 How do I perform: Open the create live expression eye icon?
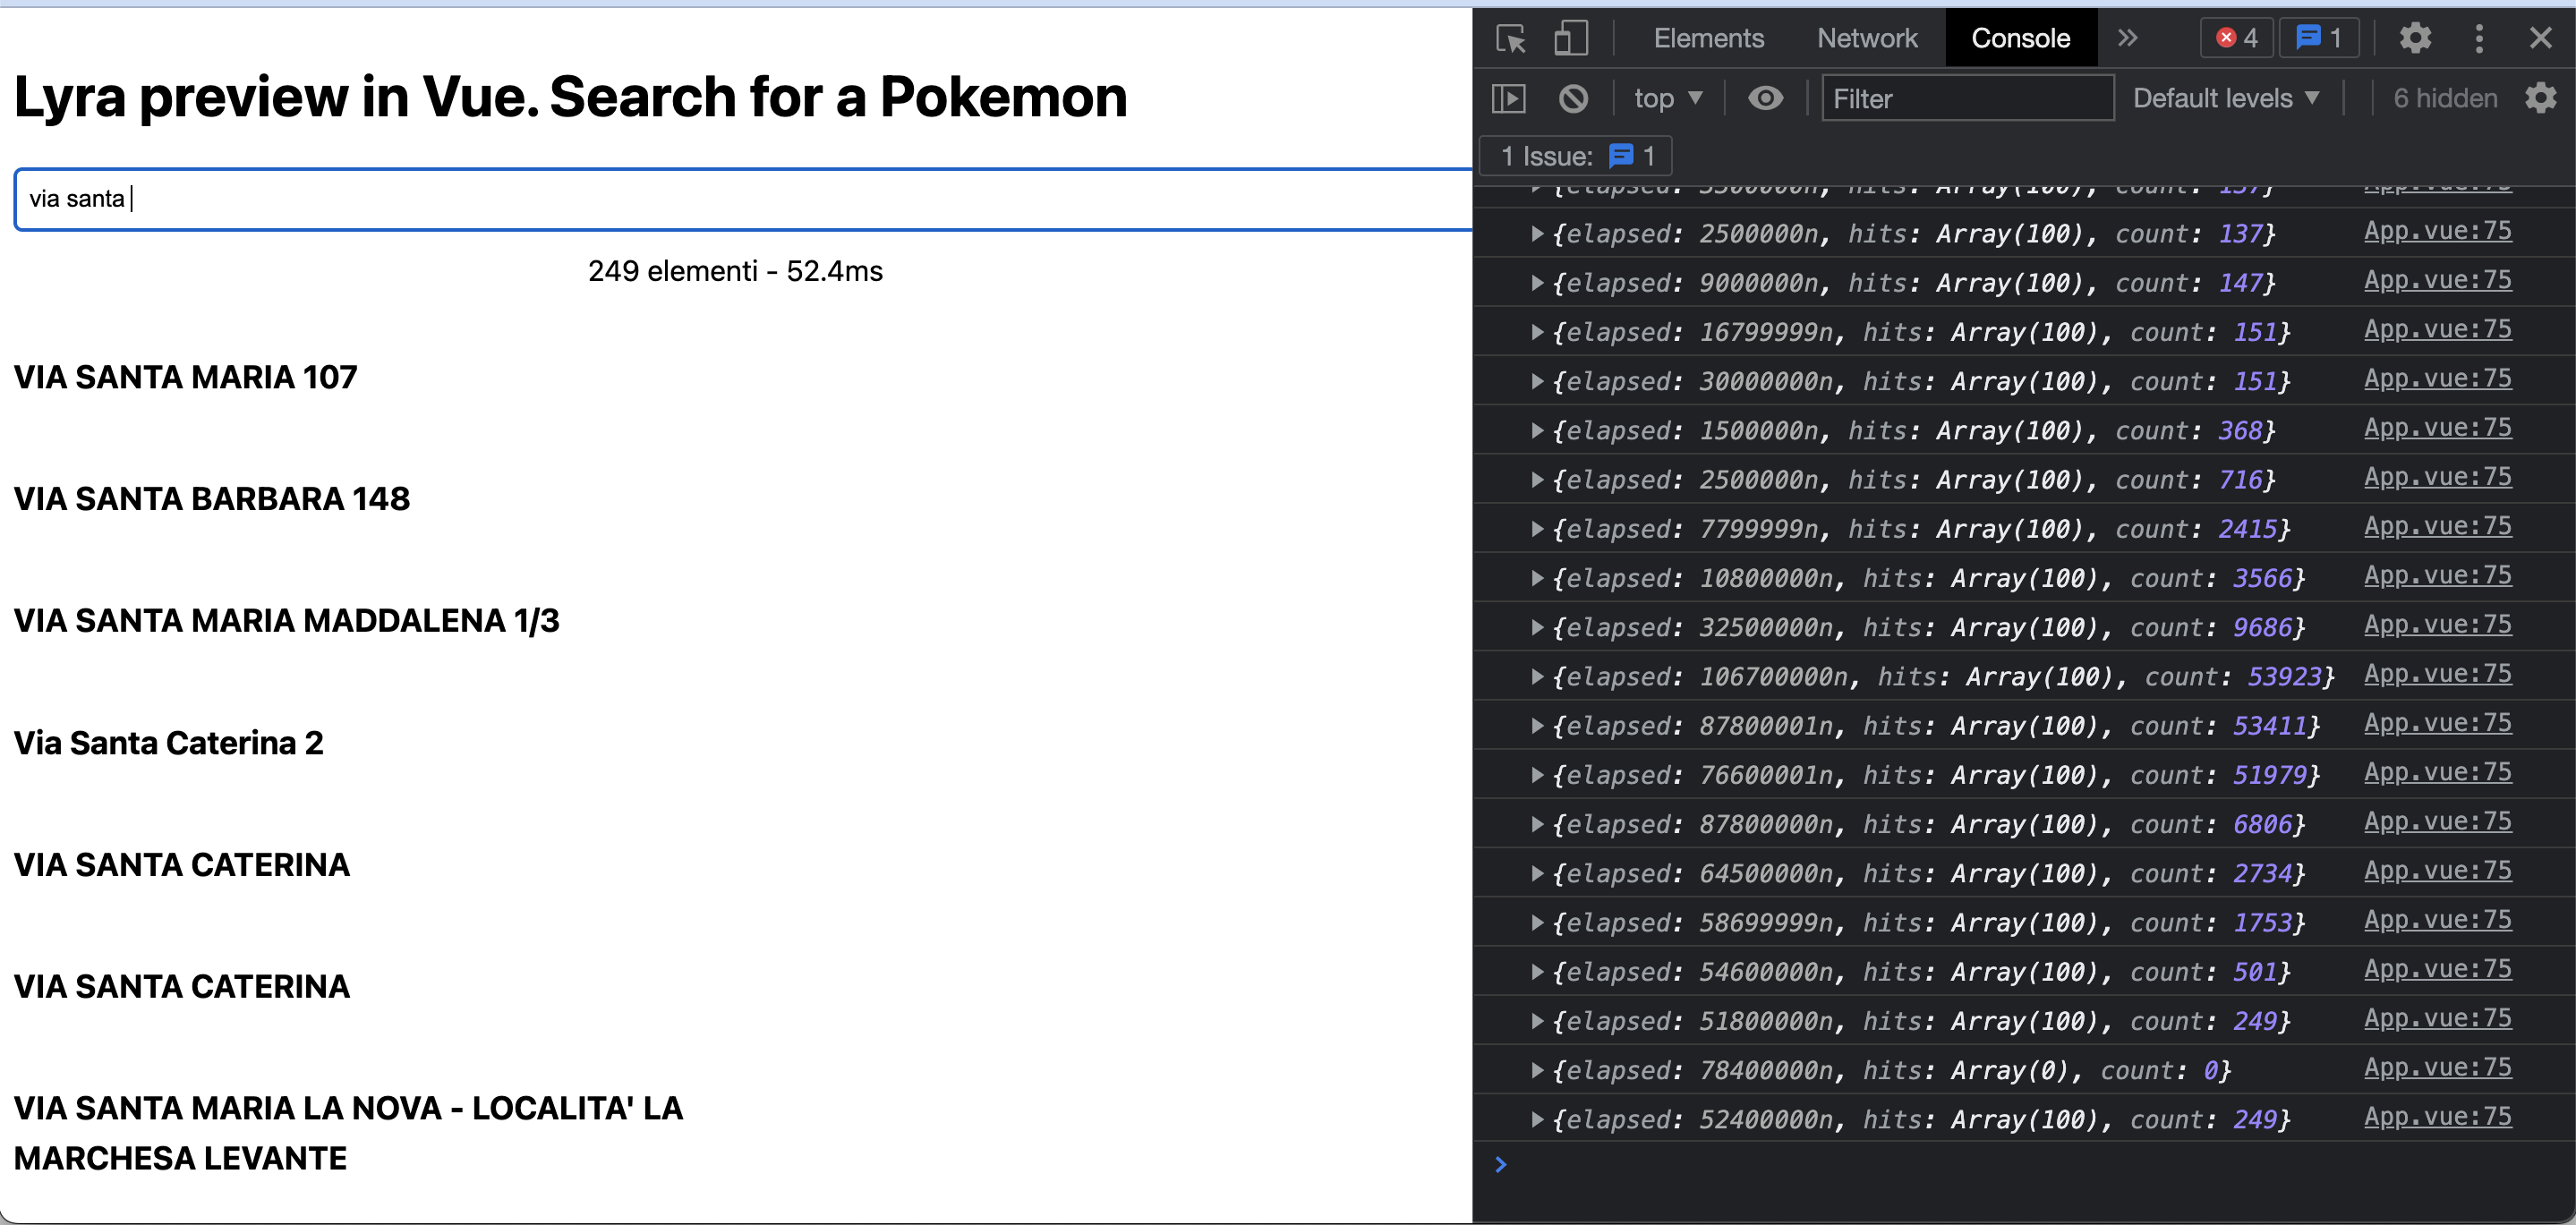coord(1766,98)
